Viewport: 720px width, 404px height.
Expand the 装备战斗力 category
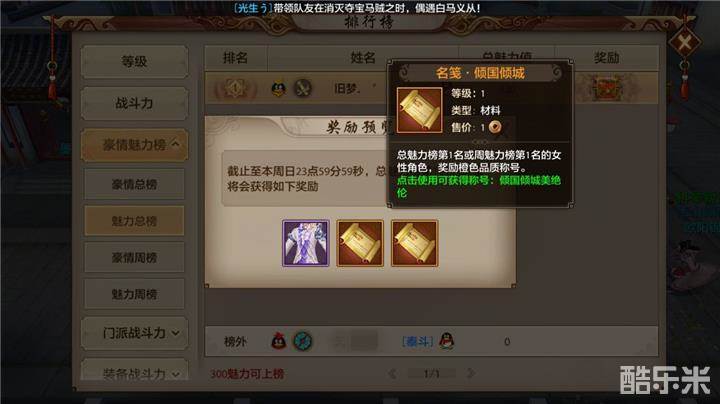pos(135,370)
